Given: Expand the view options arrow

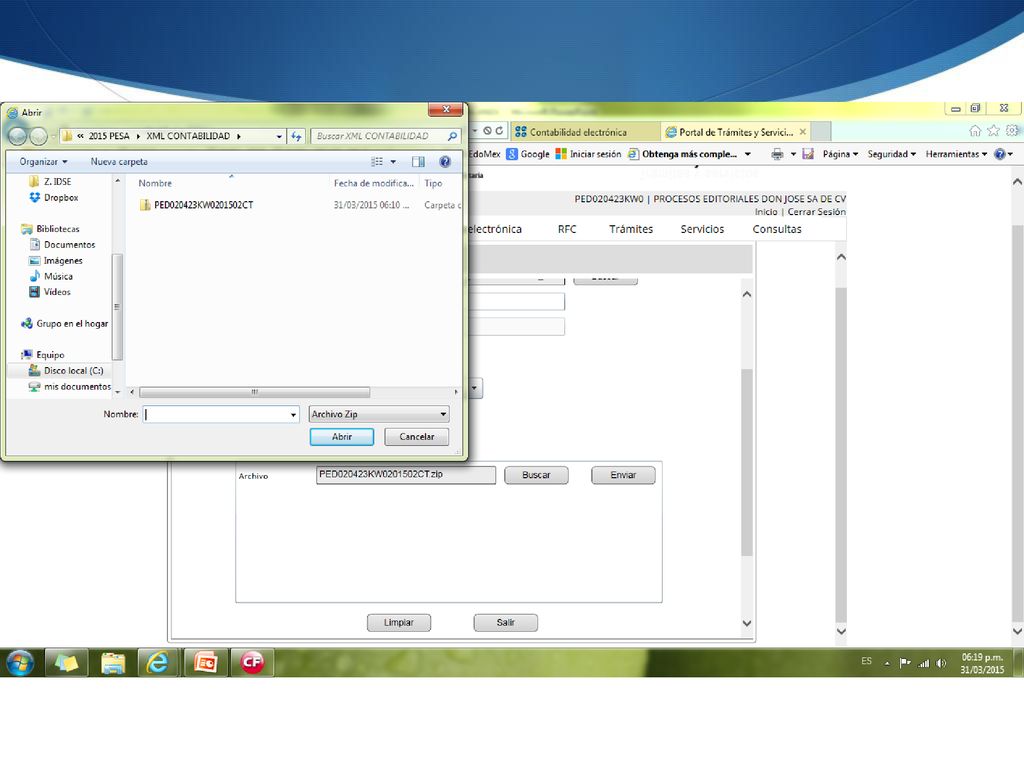Looking at the screenshot, I should coord(393,161).
